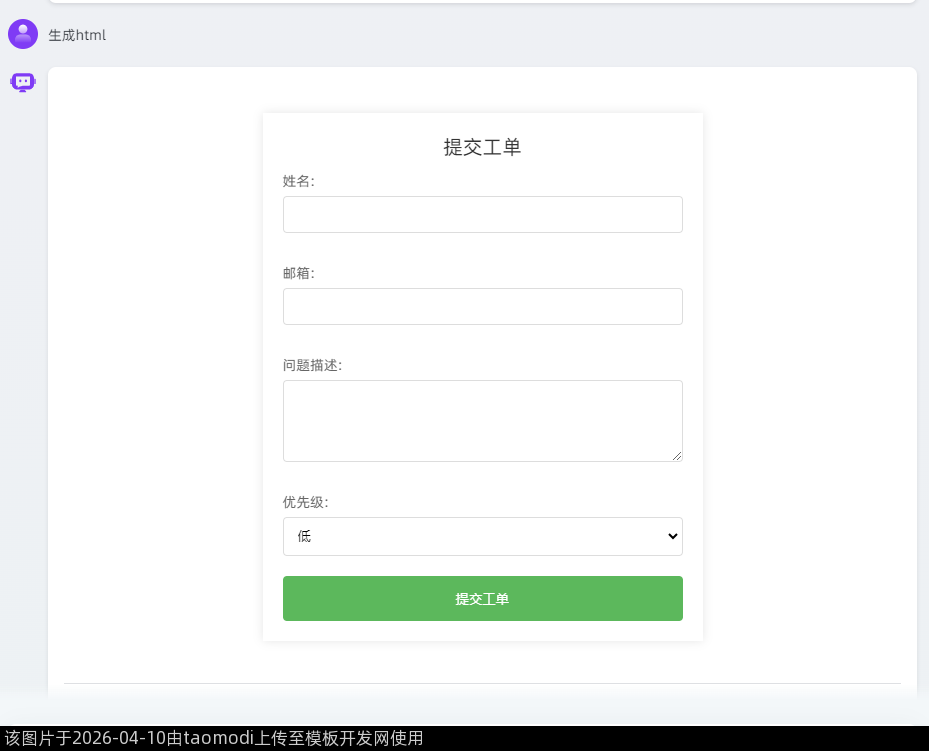Select the 生成html user message text
929x751 pixels.
(77, 35)
